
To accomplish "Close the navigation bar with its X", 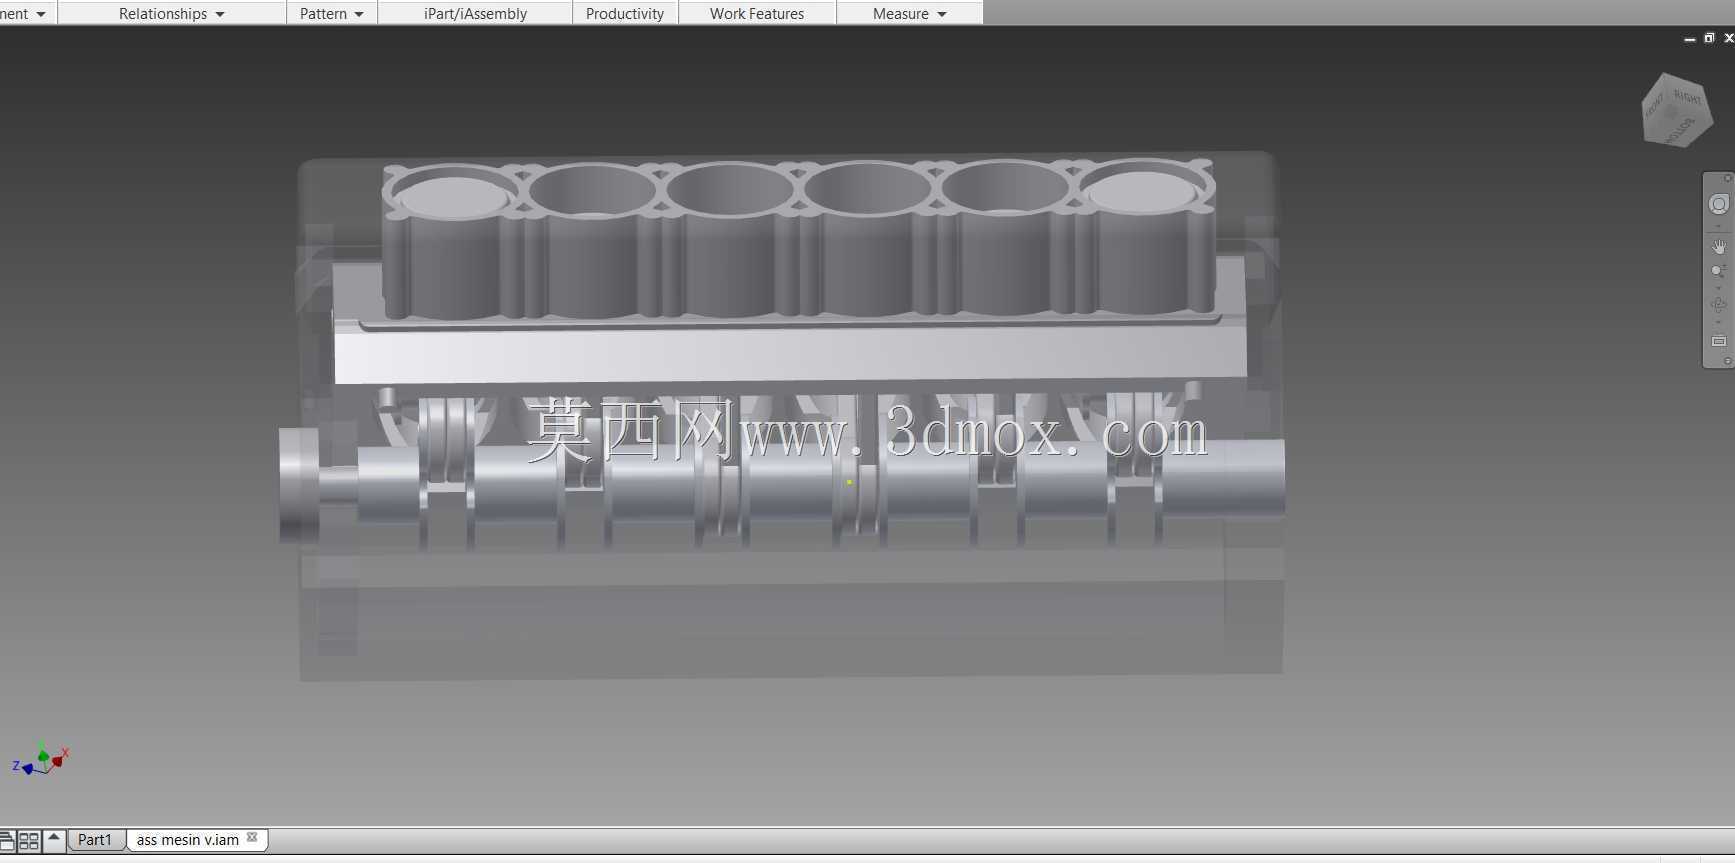I will pos(1728,178).
